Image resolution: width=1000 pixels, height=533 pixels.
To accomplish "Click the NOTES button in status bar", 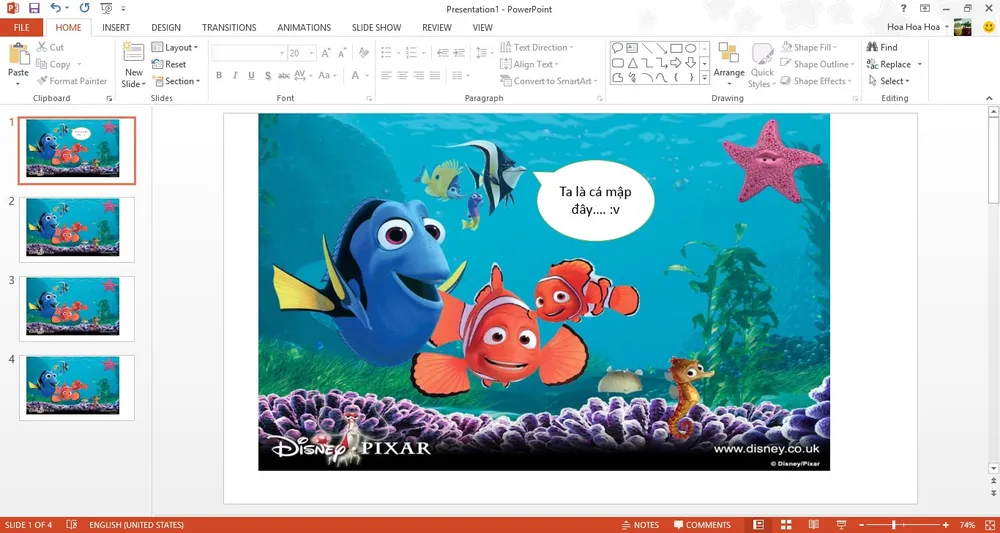I will 640,525.
